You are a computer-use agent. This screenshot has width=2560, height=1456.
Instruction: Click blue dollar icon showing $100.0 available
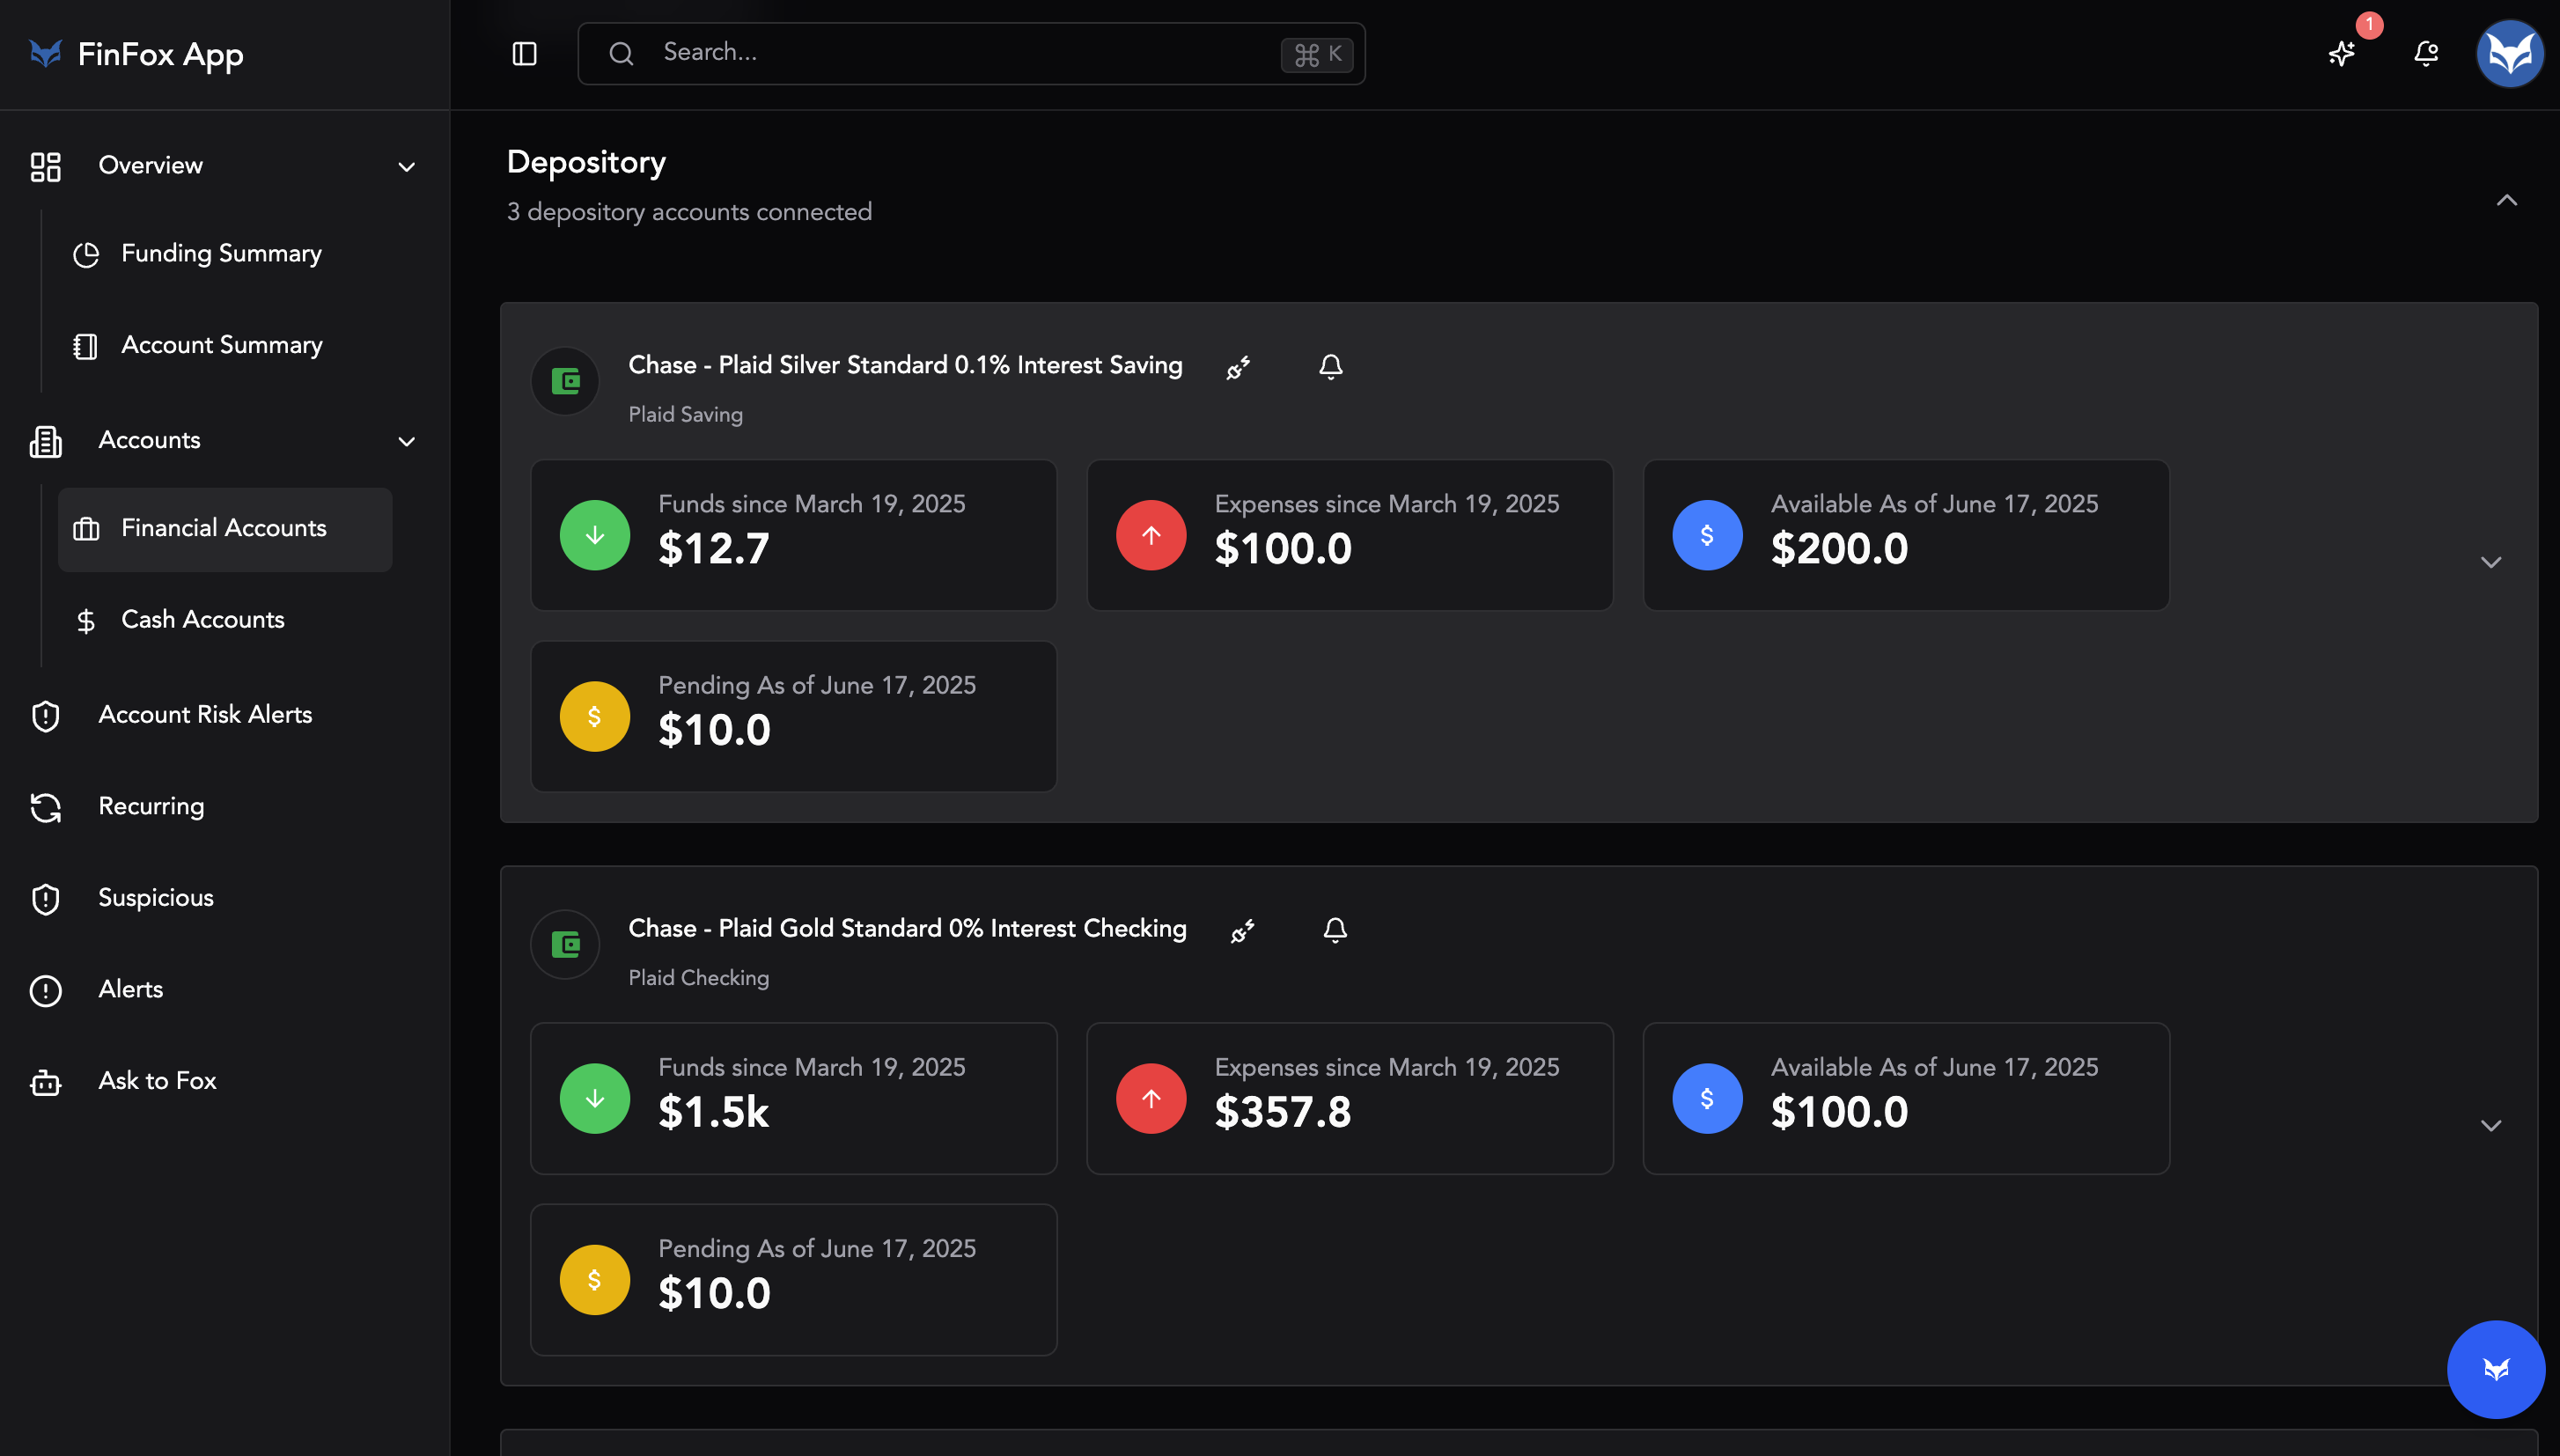pos(1707,1098)
